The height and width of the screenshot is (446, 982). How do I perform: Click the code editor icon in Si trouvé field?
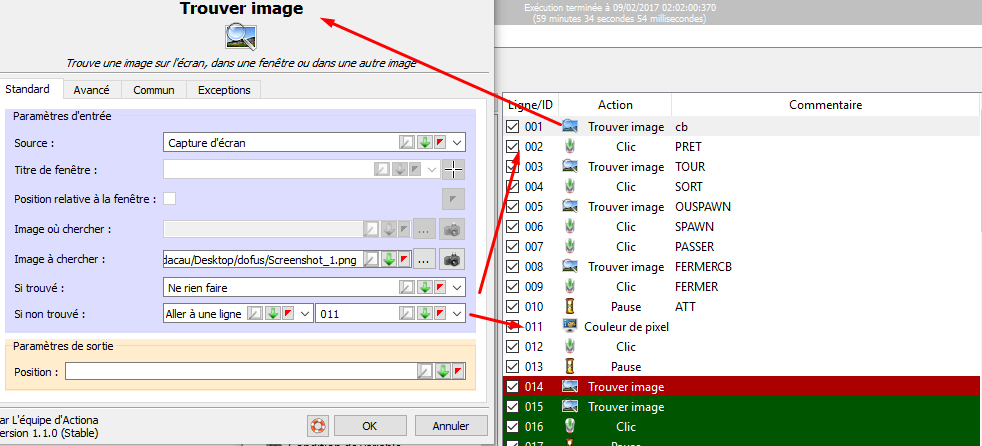tap(407, 287)
